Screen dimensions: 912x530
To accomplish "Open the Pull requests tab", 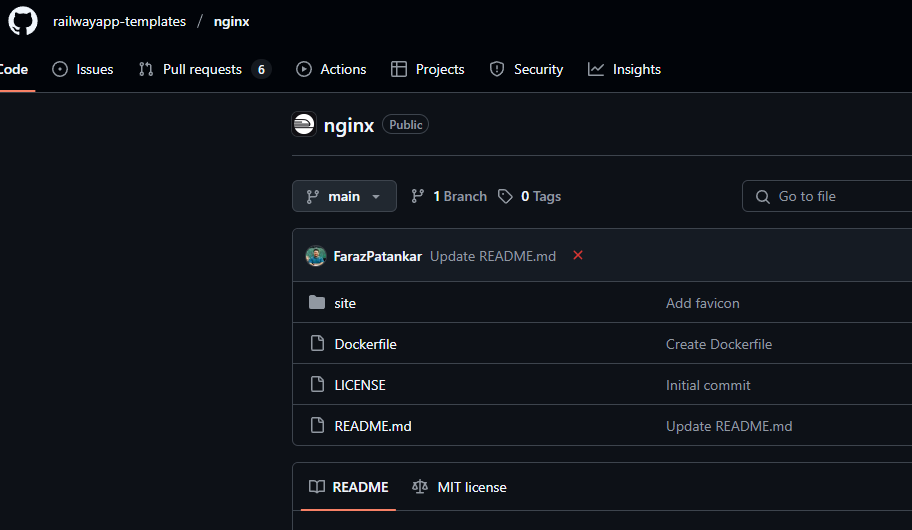I will tap(203, 69).
